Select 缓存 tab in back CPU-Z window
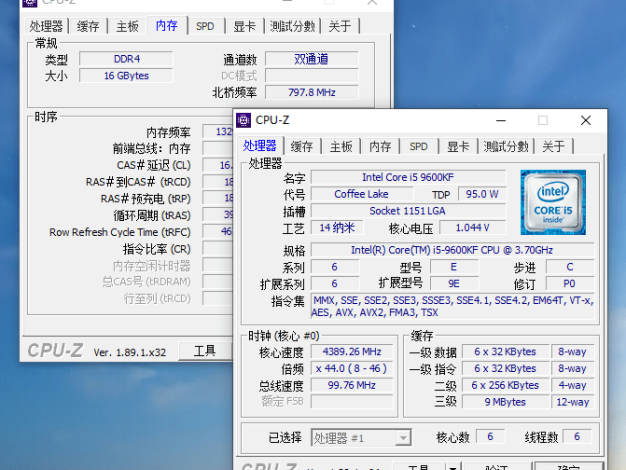This screenshot has width=626, height=470. click(x=88, y=26)
